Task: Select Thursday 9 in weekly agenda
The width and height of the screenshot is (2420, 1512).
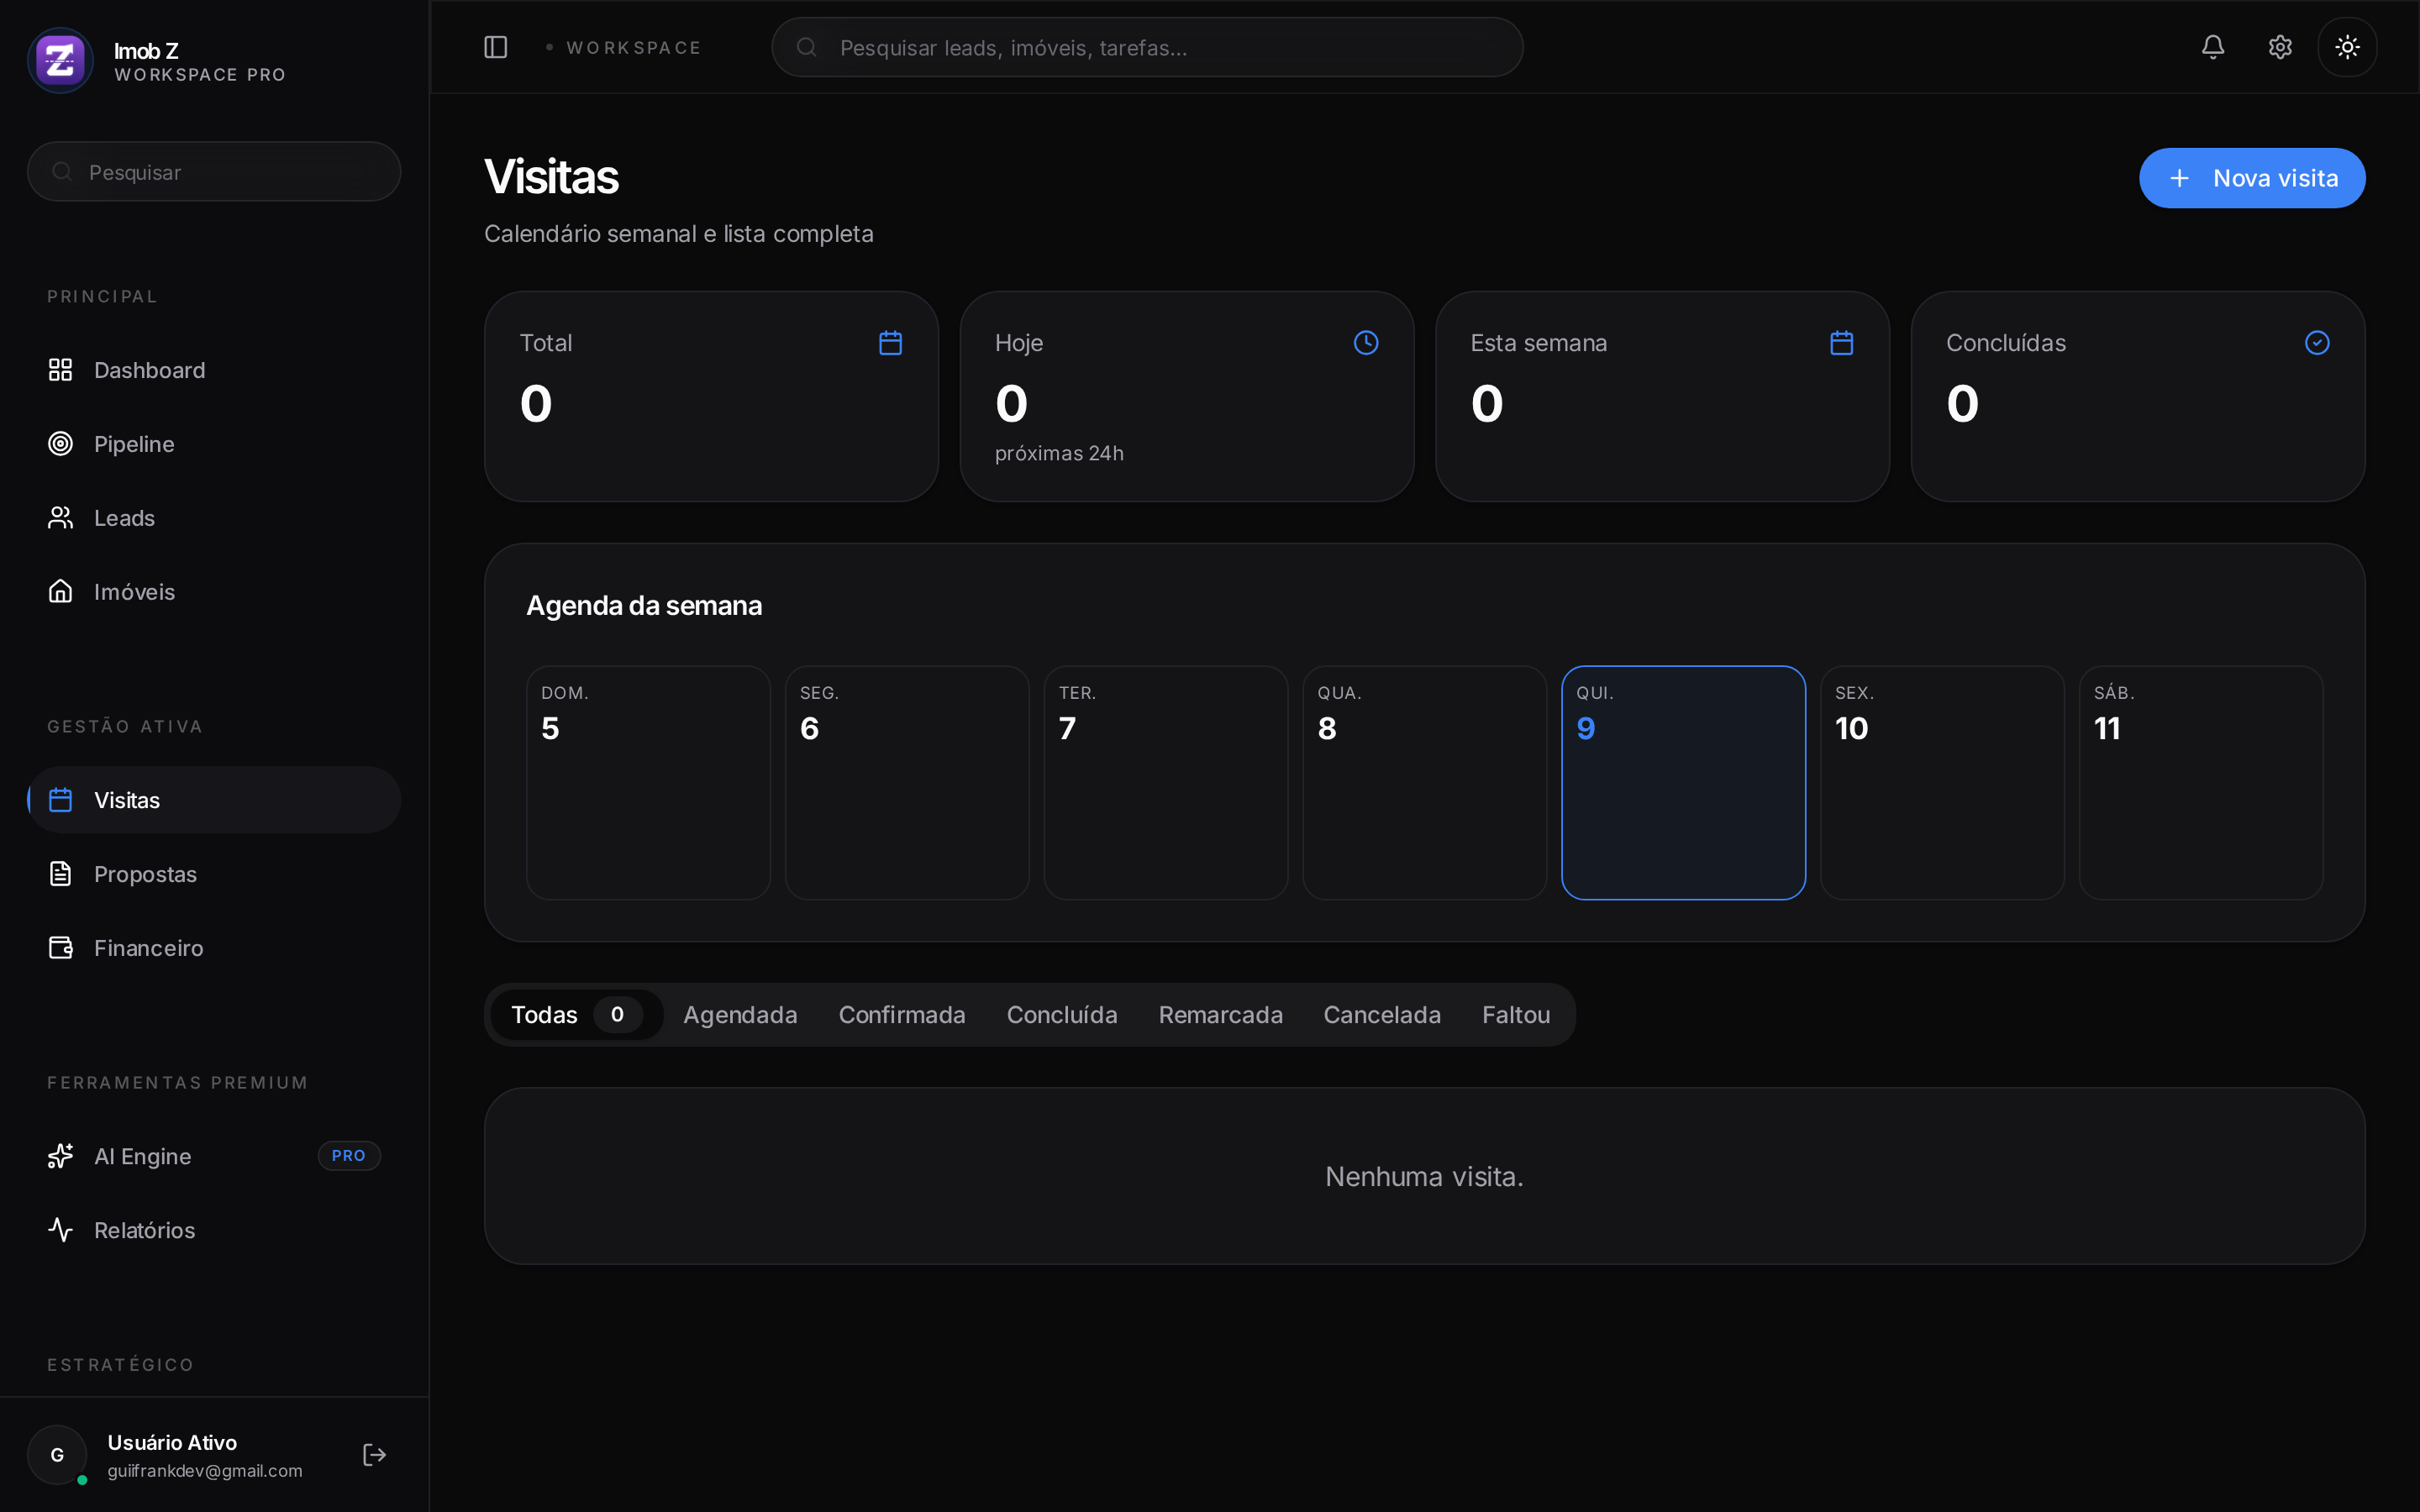Action: (x=1683, y=783)
